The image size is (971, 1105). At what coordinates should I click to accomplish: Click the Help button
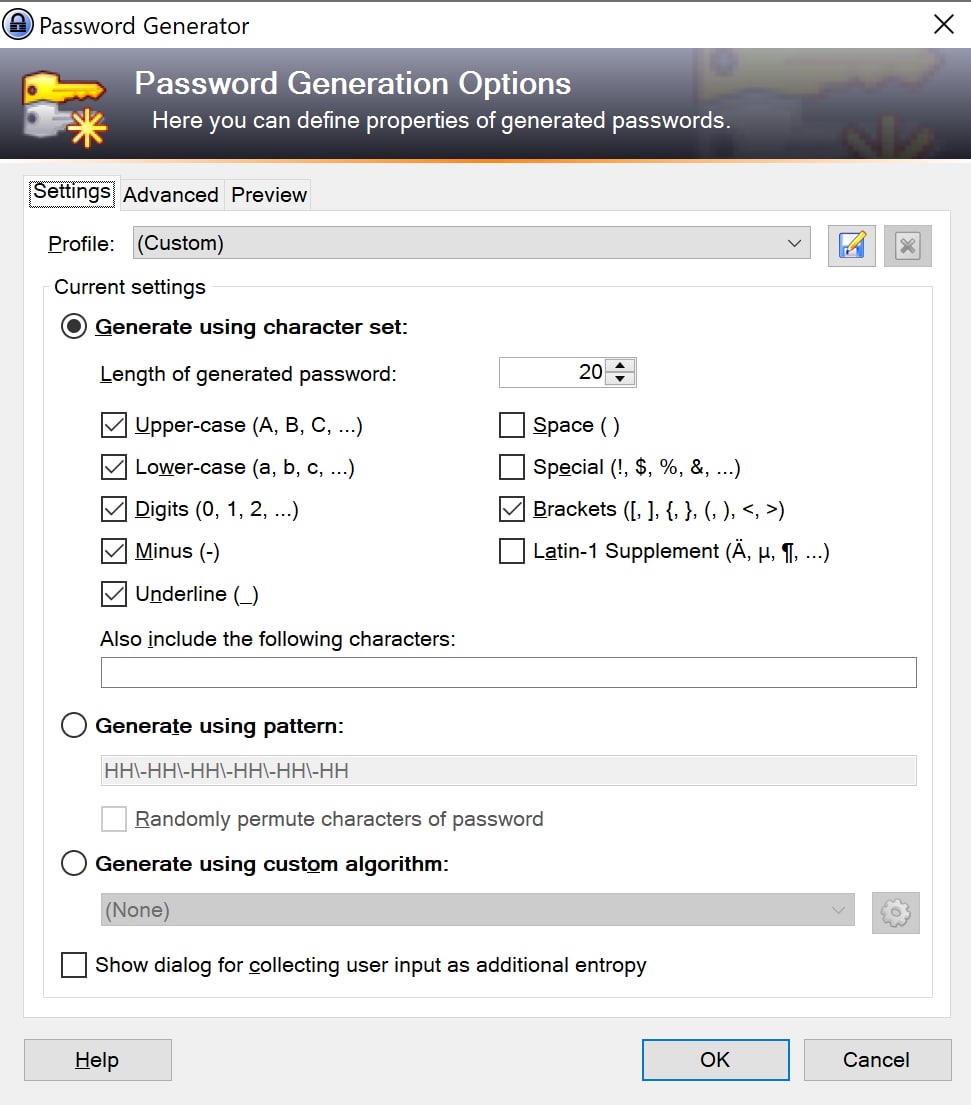[97, 1059]
